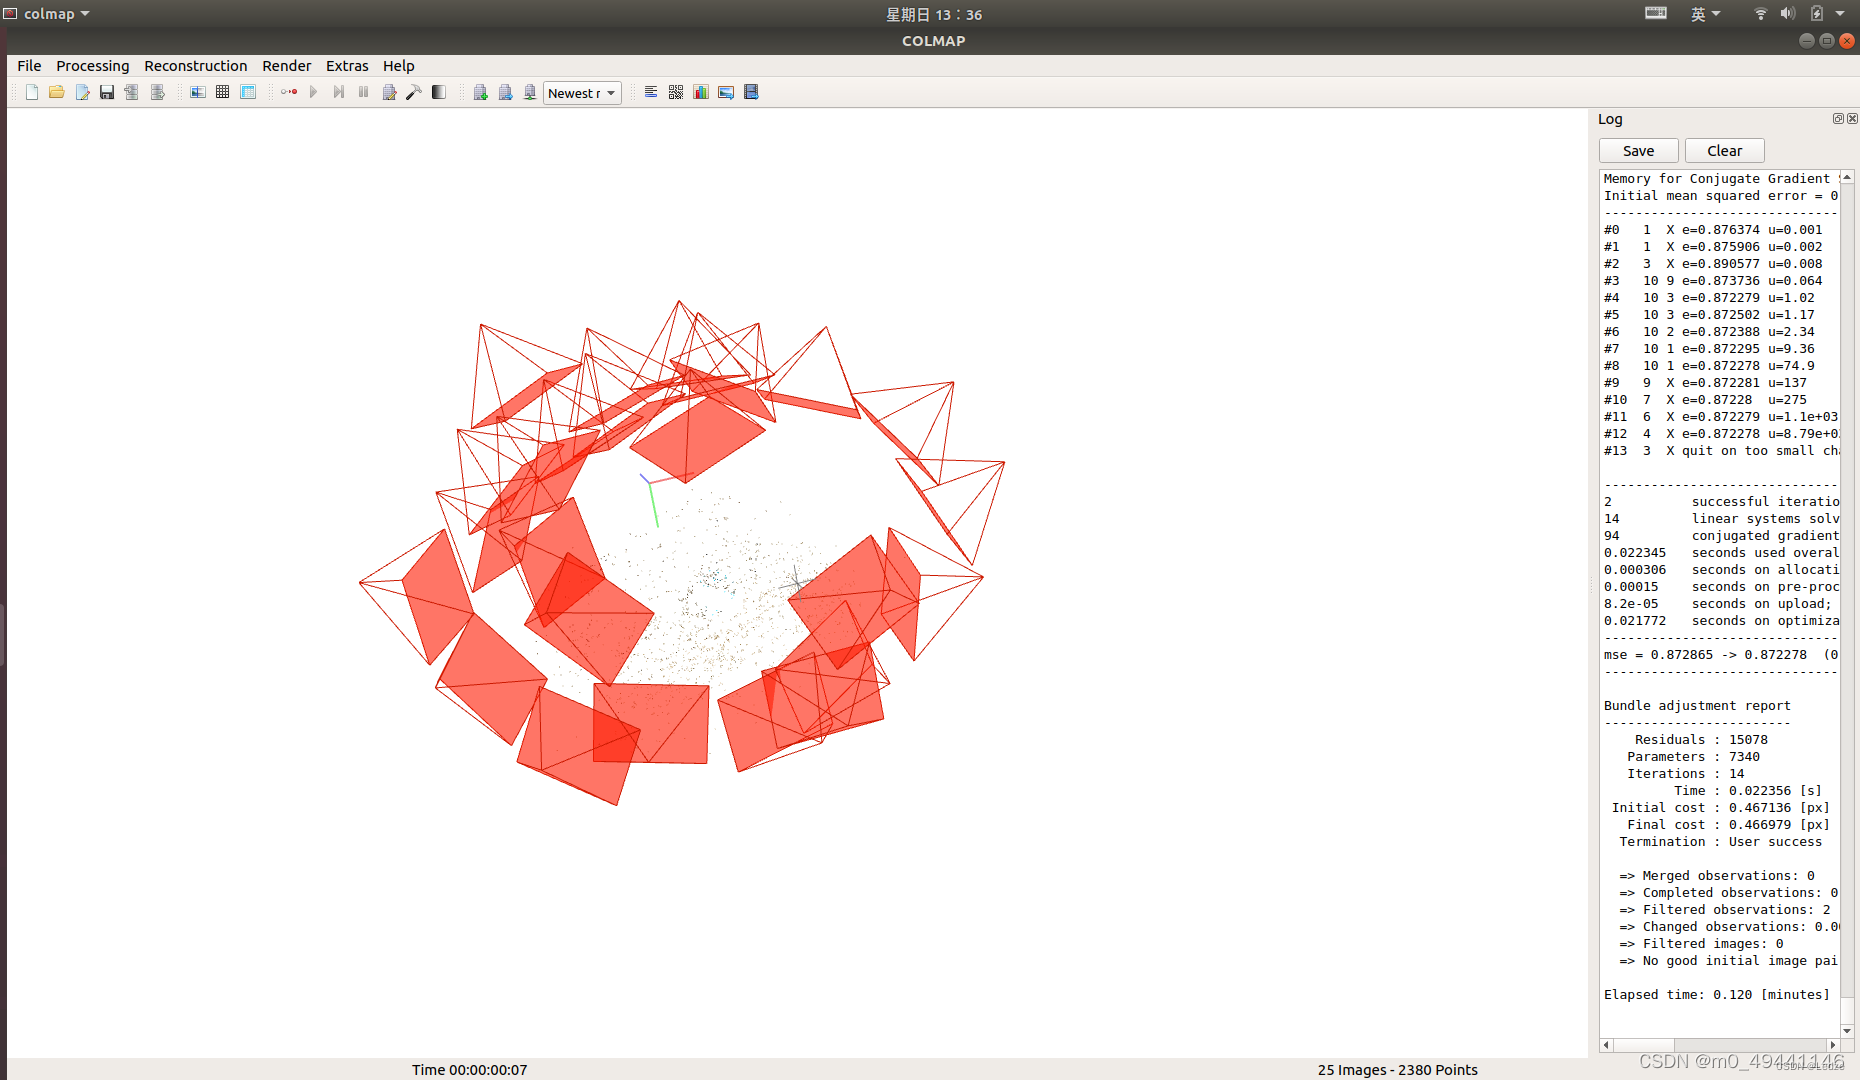This screenshot has height=1080, width=1860.
Task: Open the Reconstruction menu
Action: click(196, 66)
